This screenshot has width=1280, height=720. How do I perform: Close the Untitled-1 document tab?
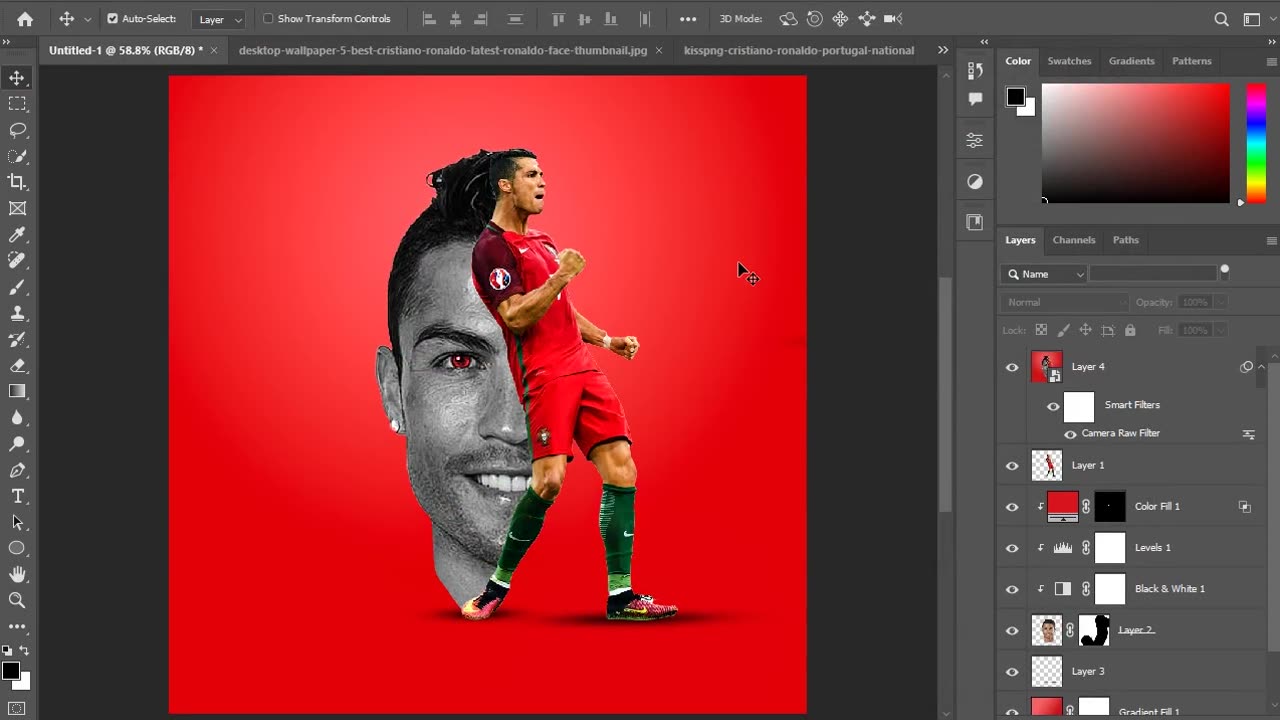pos(213,50)
